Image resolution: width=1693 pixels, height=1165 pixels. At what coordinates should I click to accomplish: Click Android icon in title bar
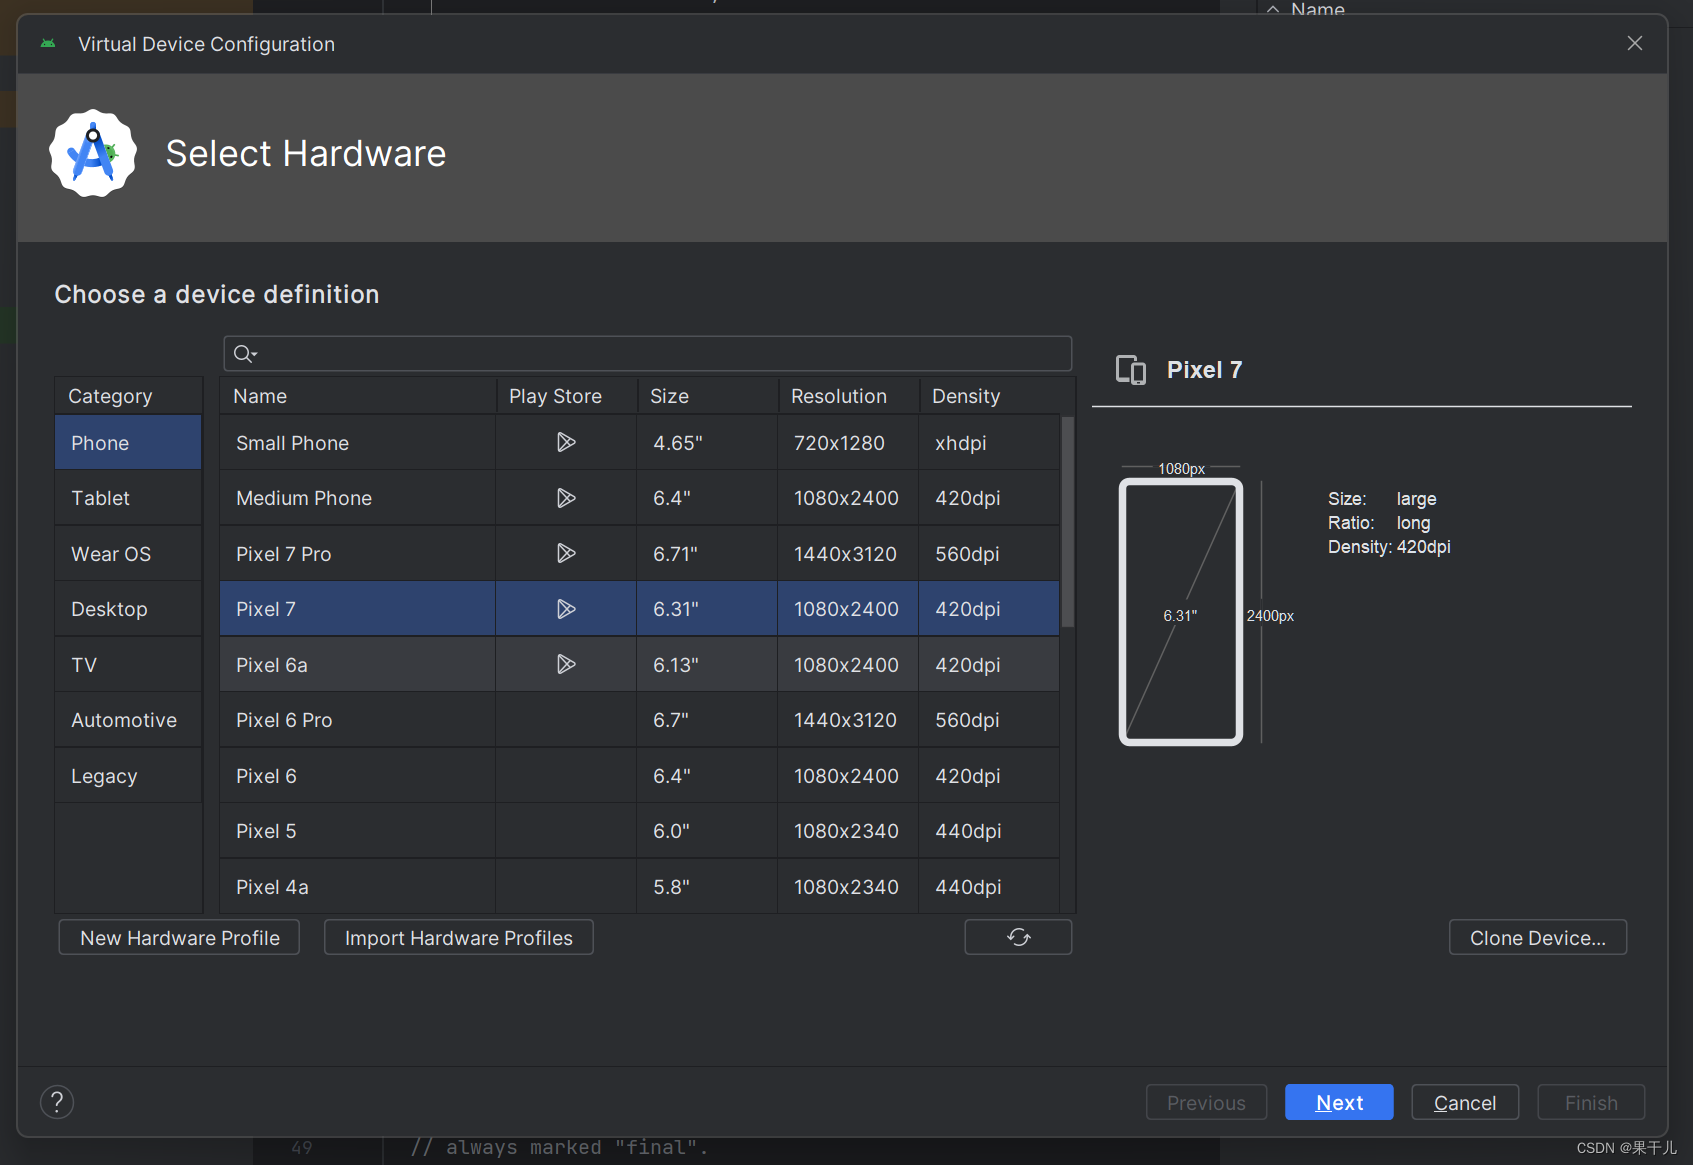click(48, 44)
